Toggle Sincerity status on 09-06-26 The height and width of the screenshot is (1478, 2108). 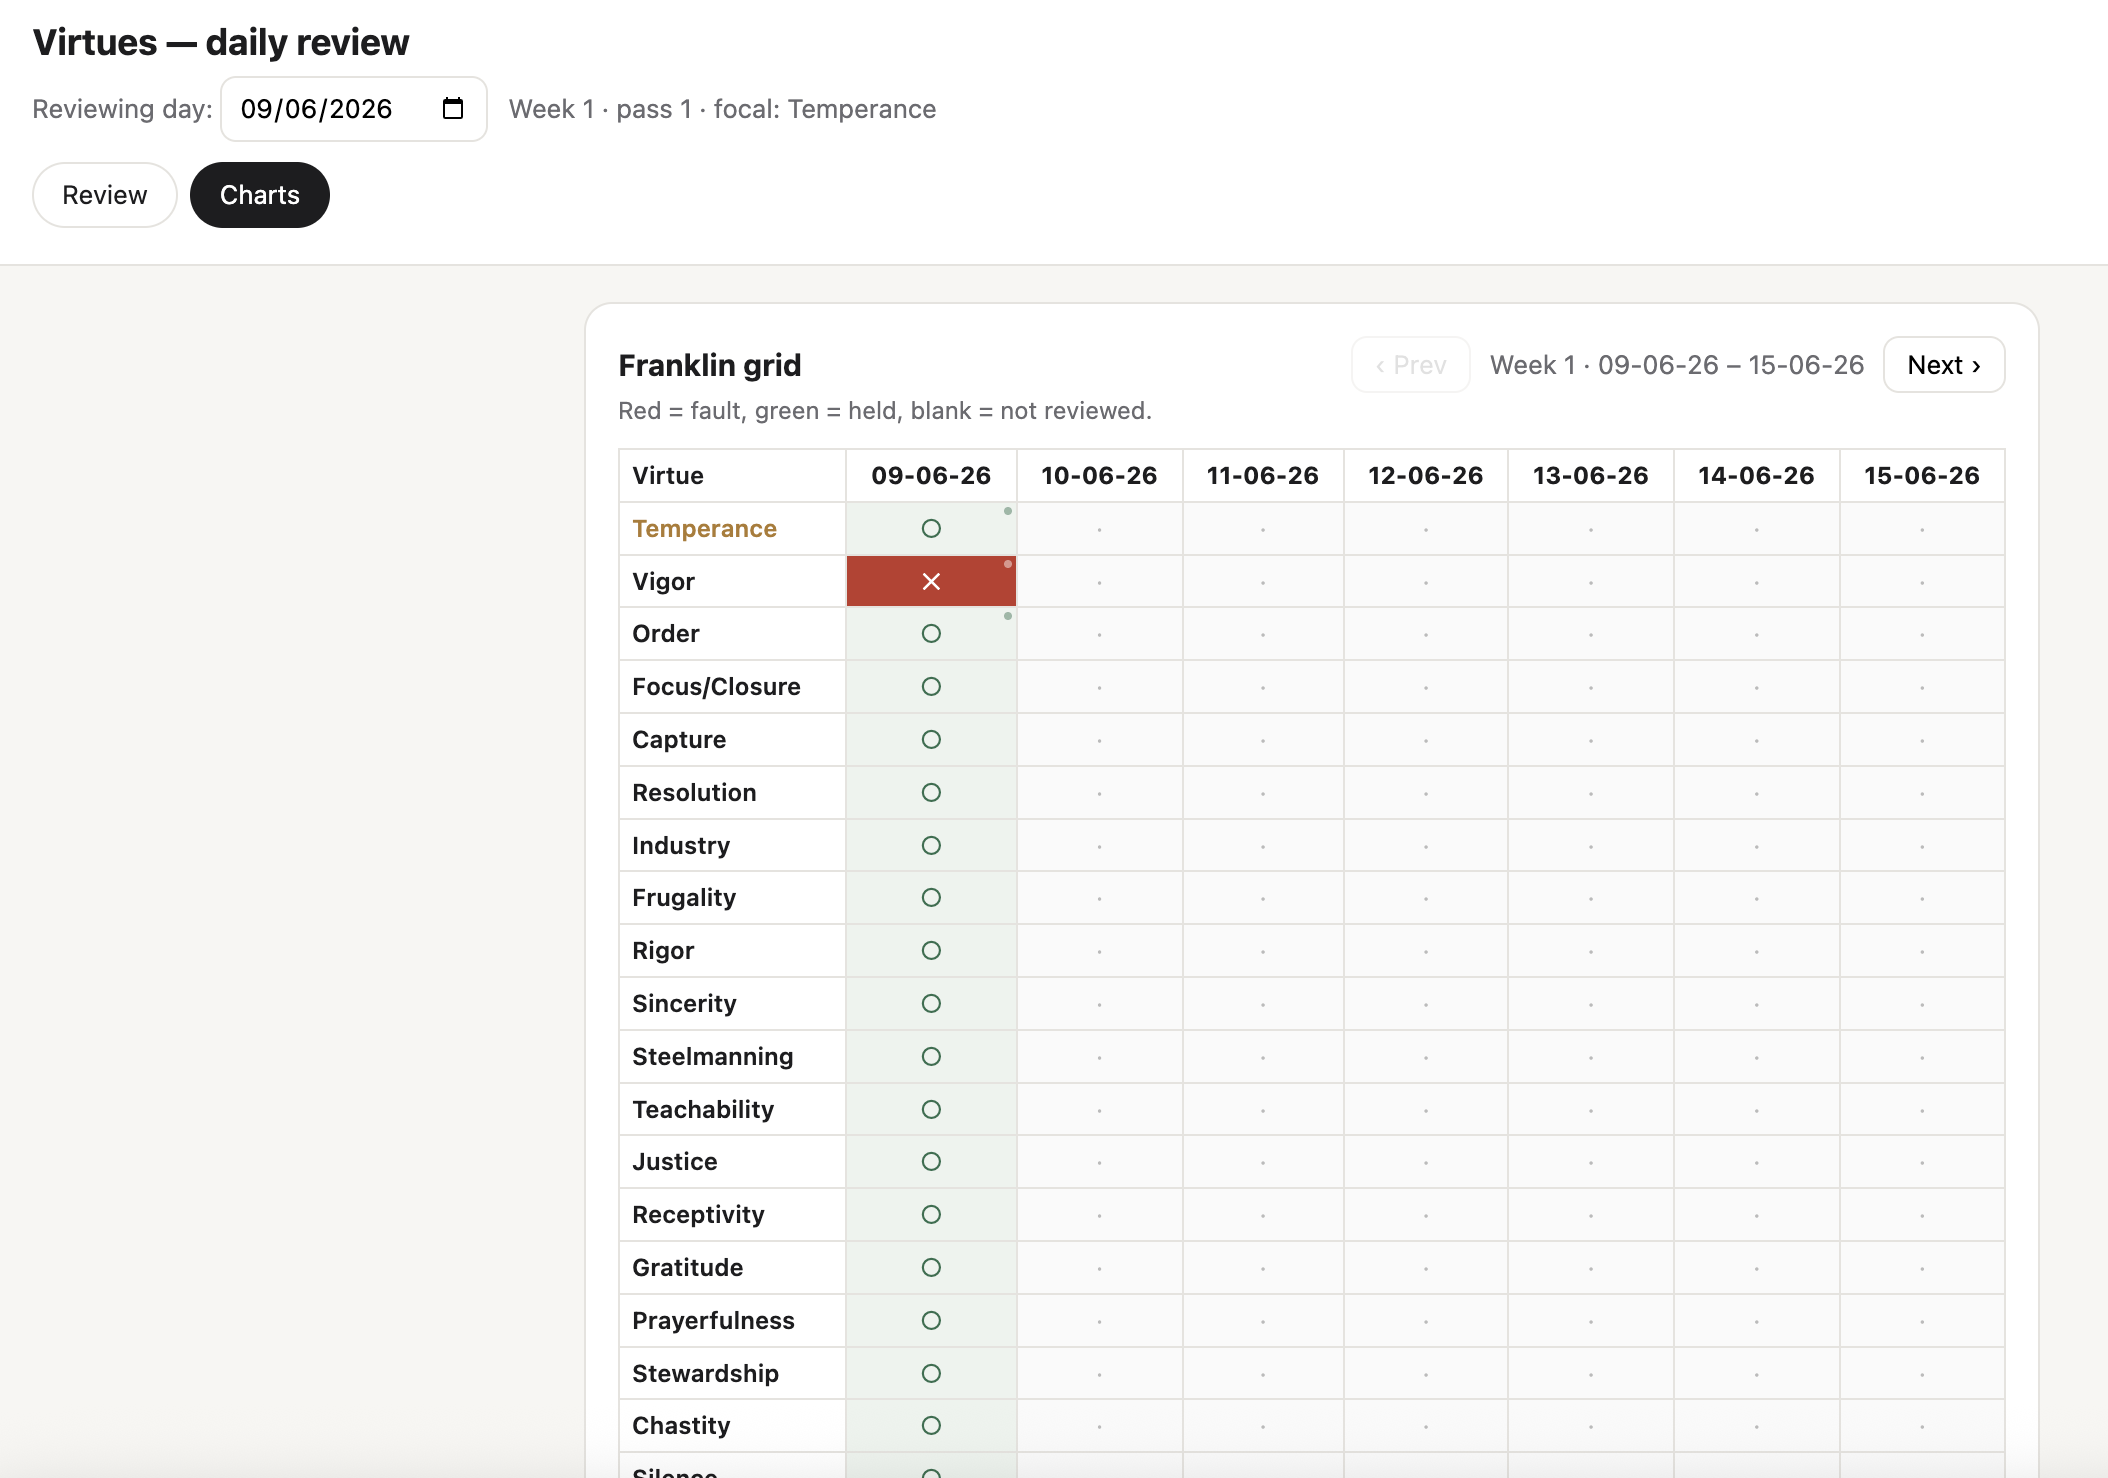(x=931, y=1004)
